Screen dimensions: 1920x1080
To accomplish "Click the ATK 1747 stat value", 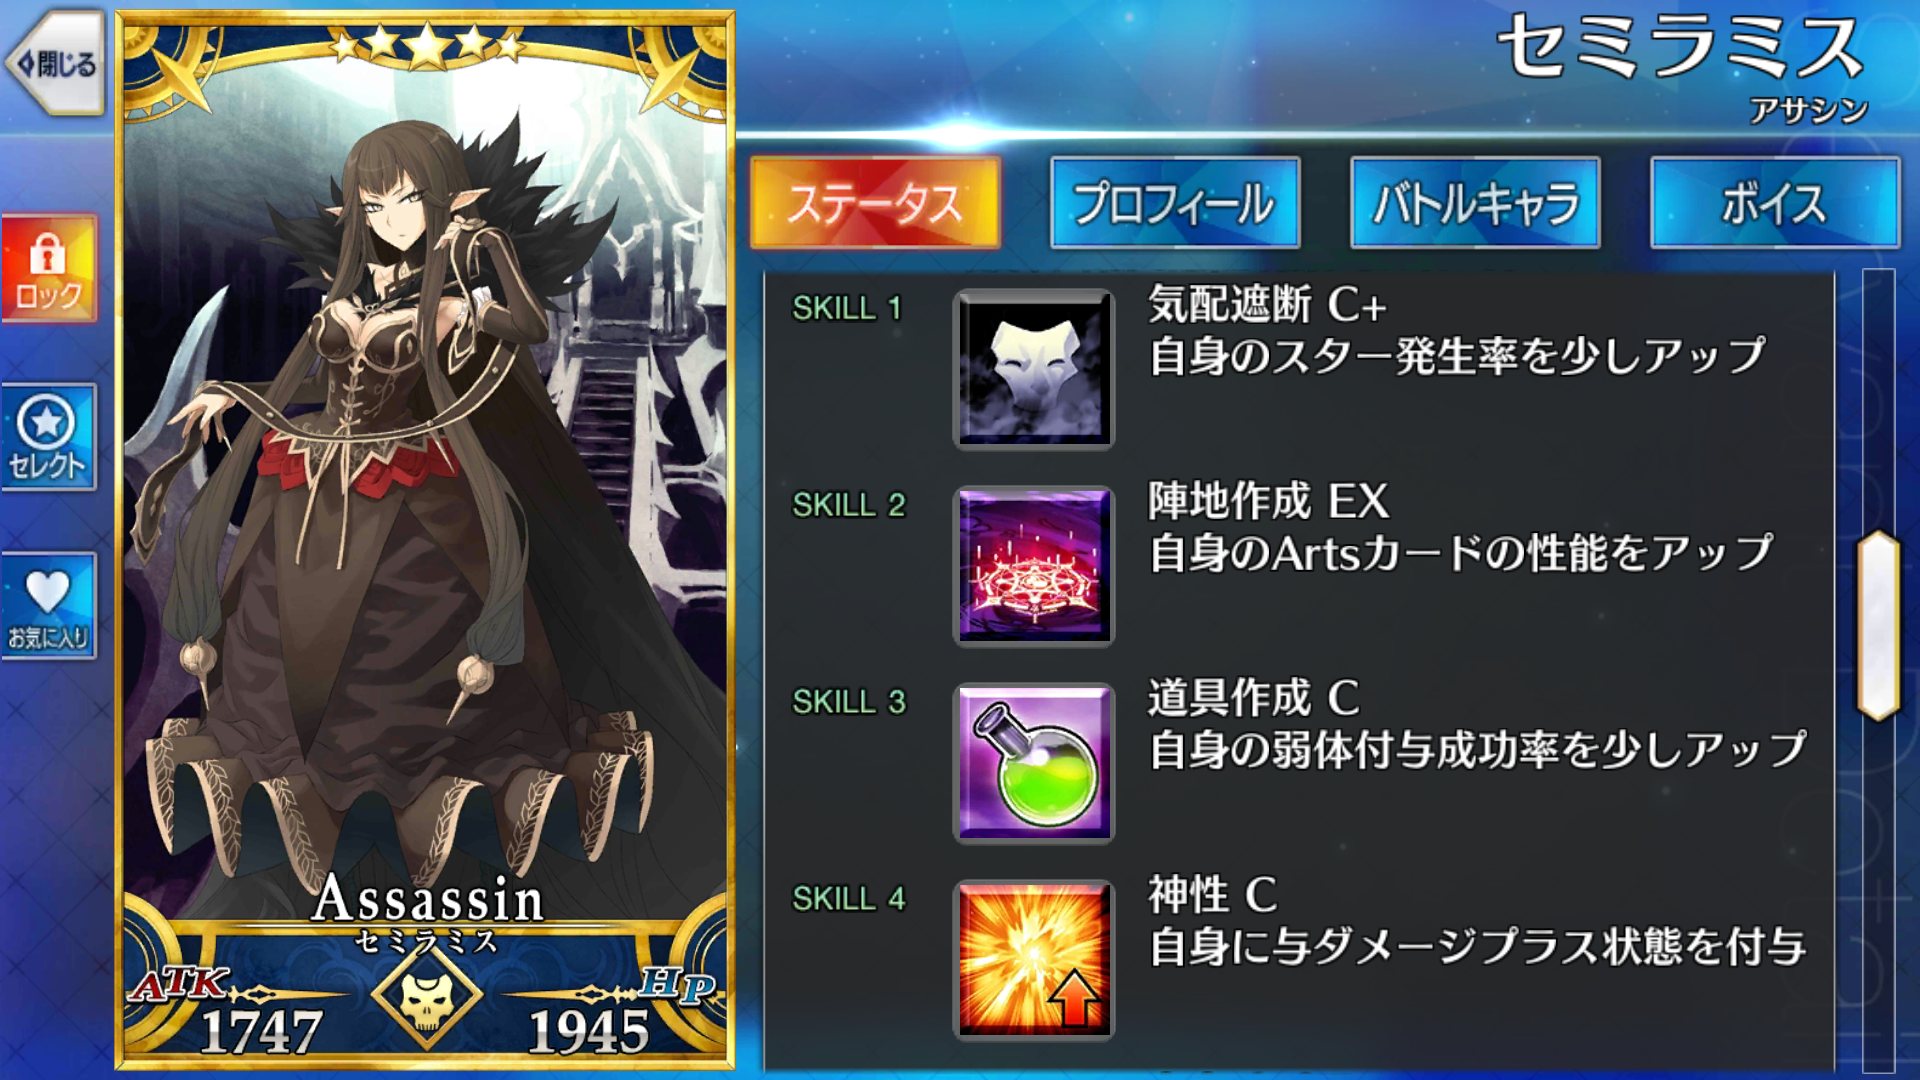I will (x=260, y=1031).
